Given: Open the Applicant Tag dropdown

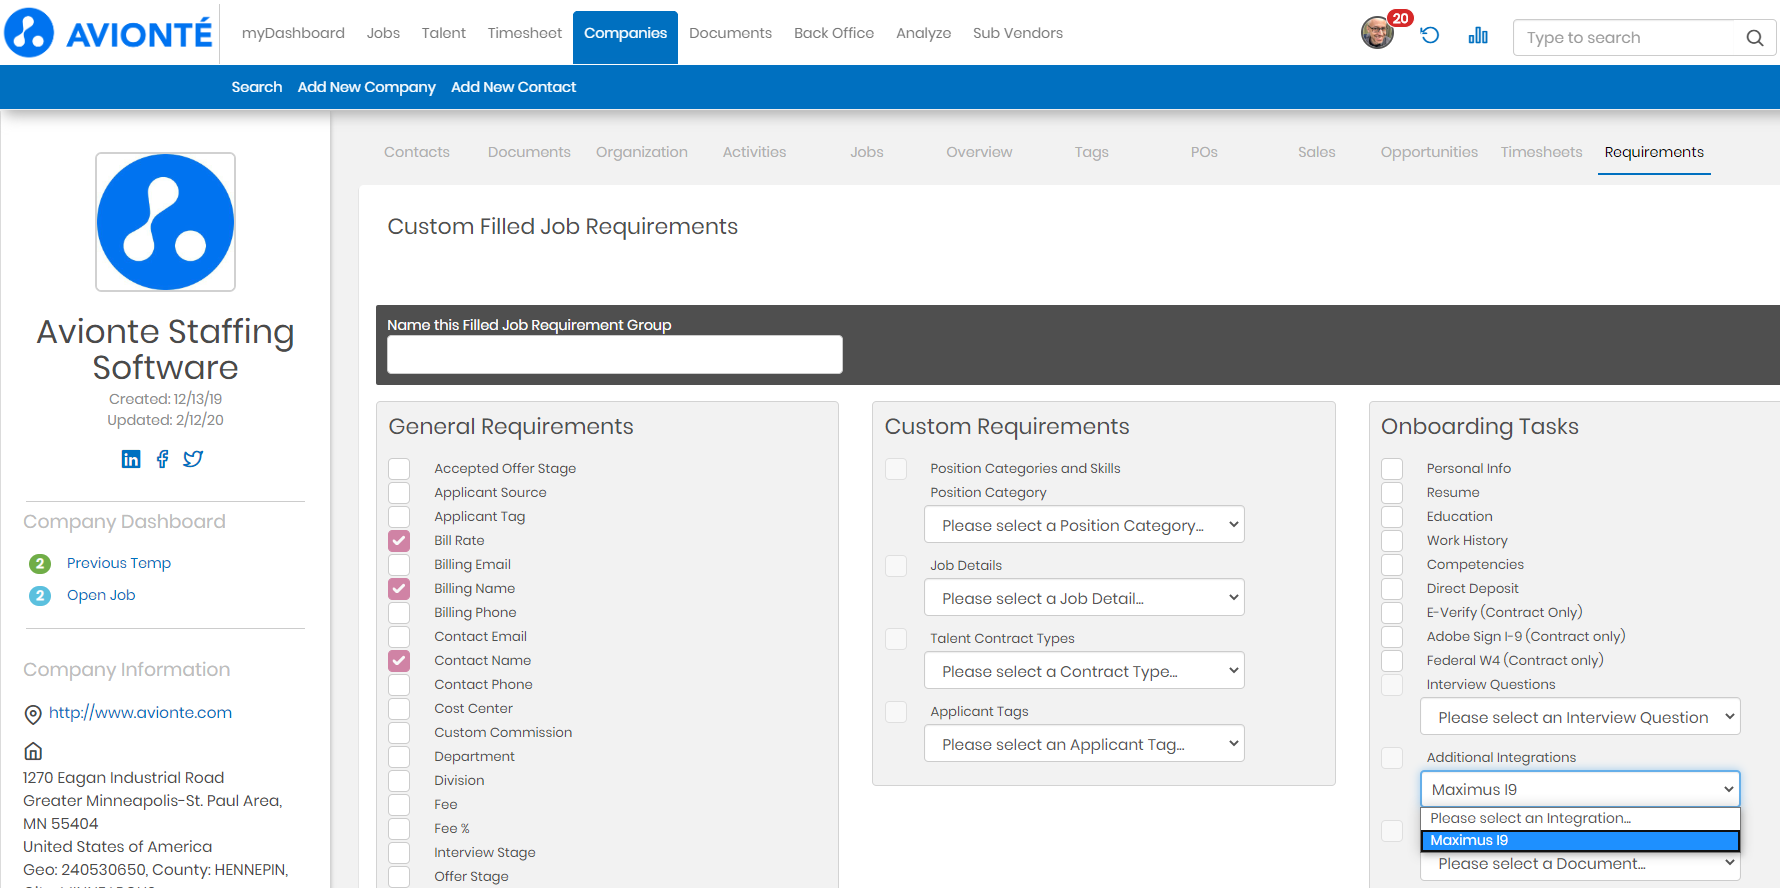Looking at the screenshot, I should point(1085,744).
